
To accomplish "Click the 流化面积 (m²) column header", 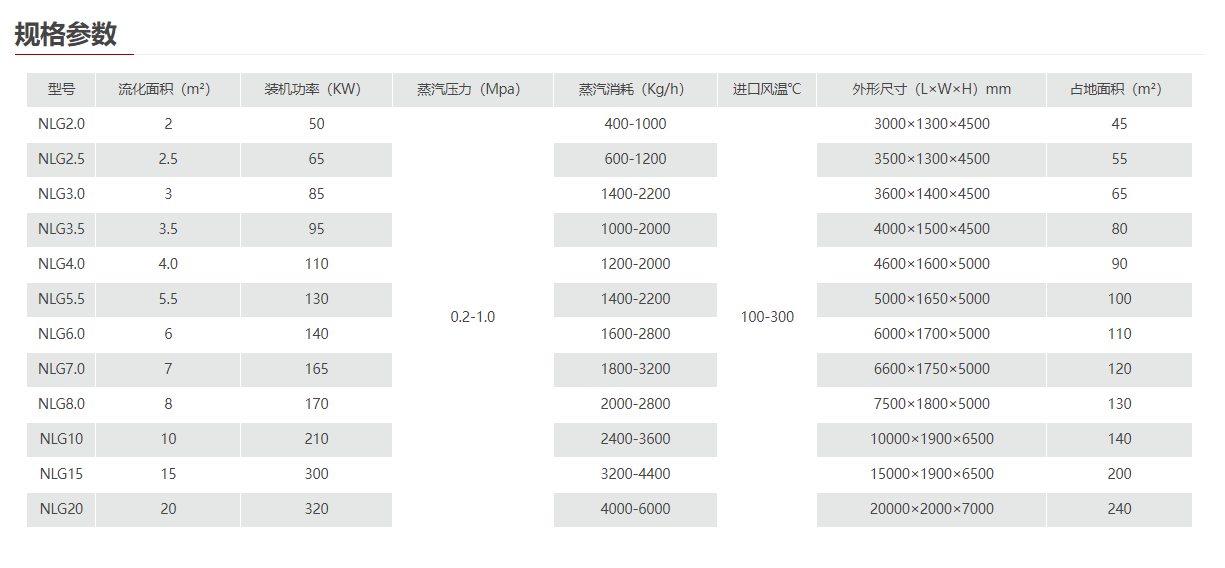I will [168, 89].
